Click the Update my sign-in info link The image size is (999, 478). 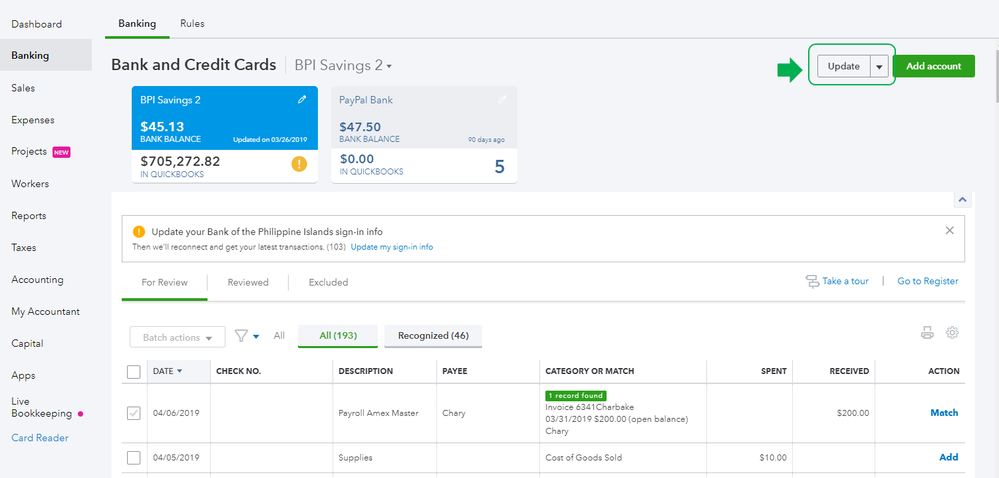coord(392,247)
